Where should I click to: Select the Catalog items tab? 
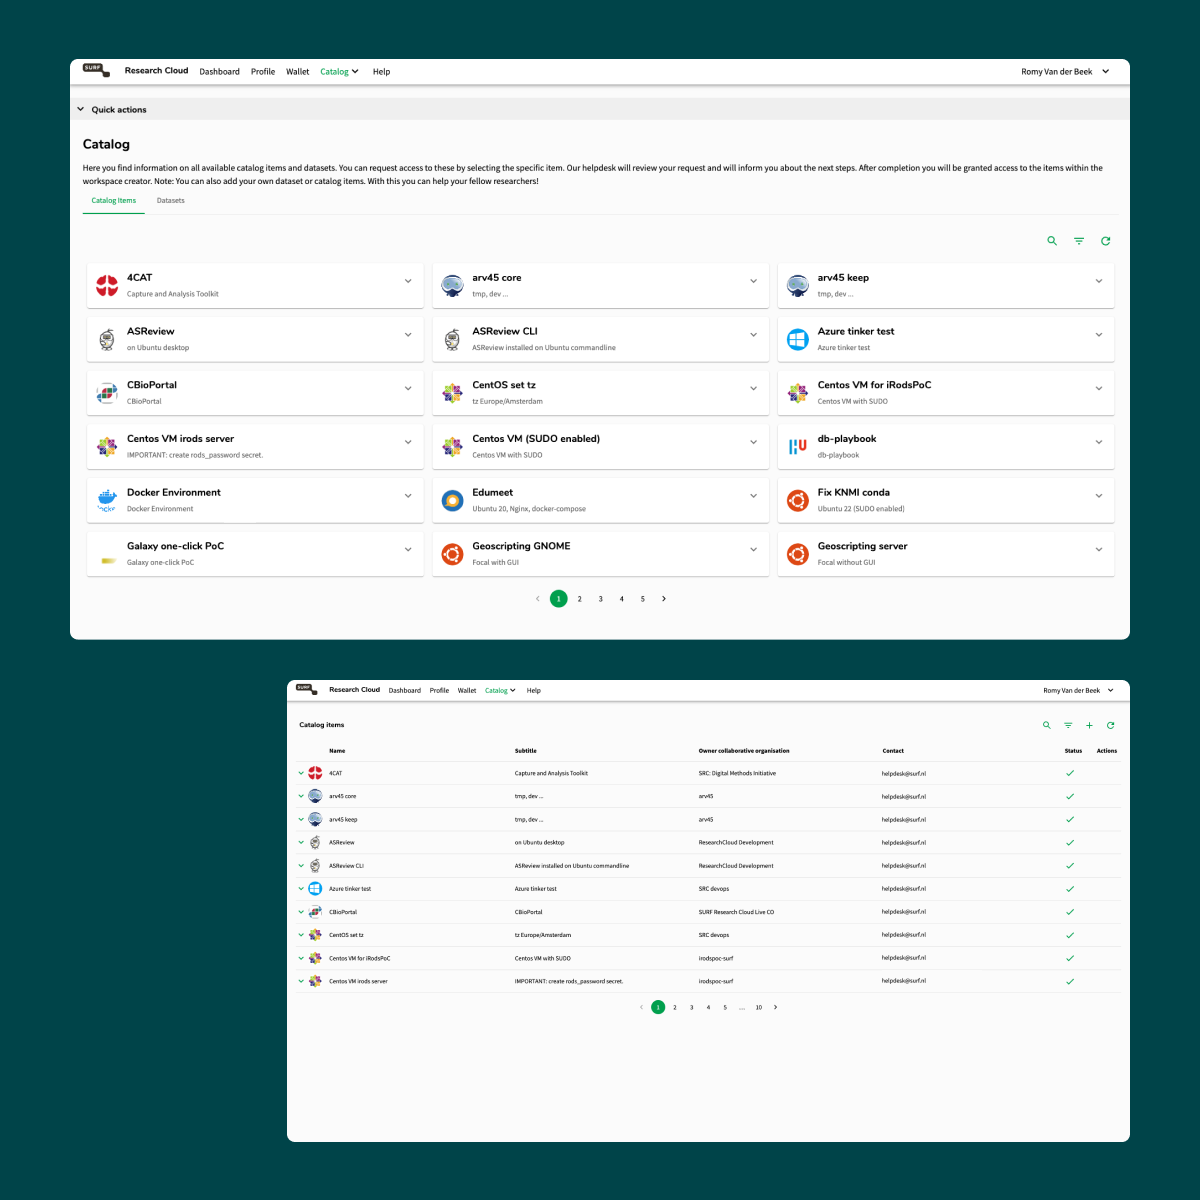point(114,201)
